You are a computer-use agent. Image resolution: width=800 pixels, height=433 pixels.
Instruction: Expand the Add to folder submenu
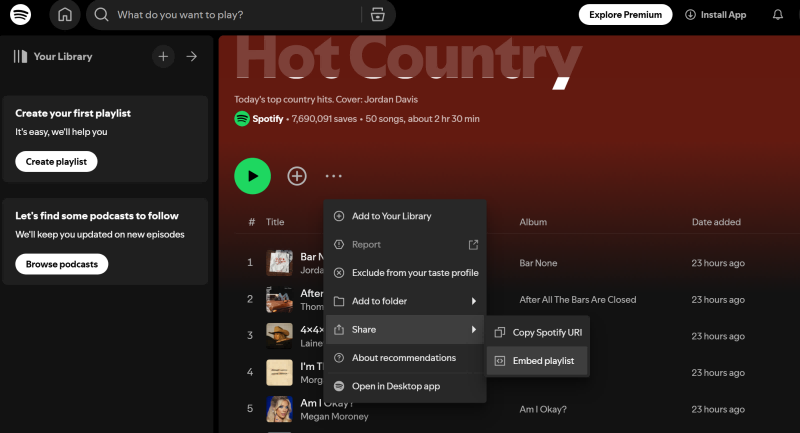tap(404, 301)
